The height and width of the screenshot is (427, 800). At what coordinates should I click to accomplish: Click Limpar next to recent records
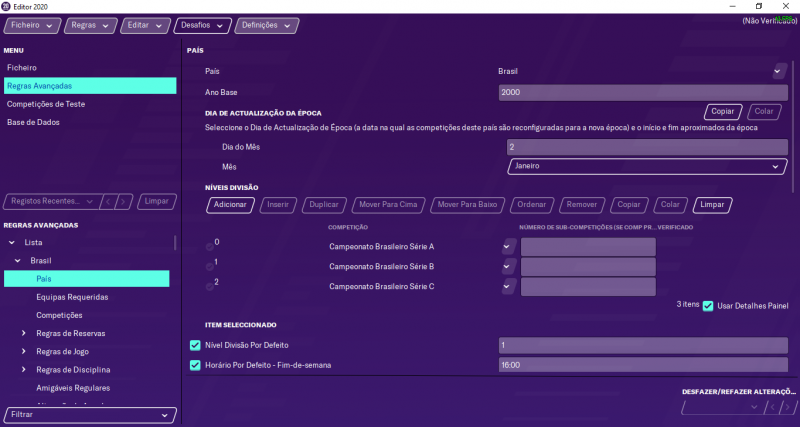[157, 202]
